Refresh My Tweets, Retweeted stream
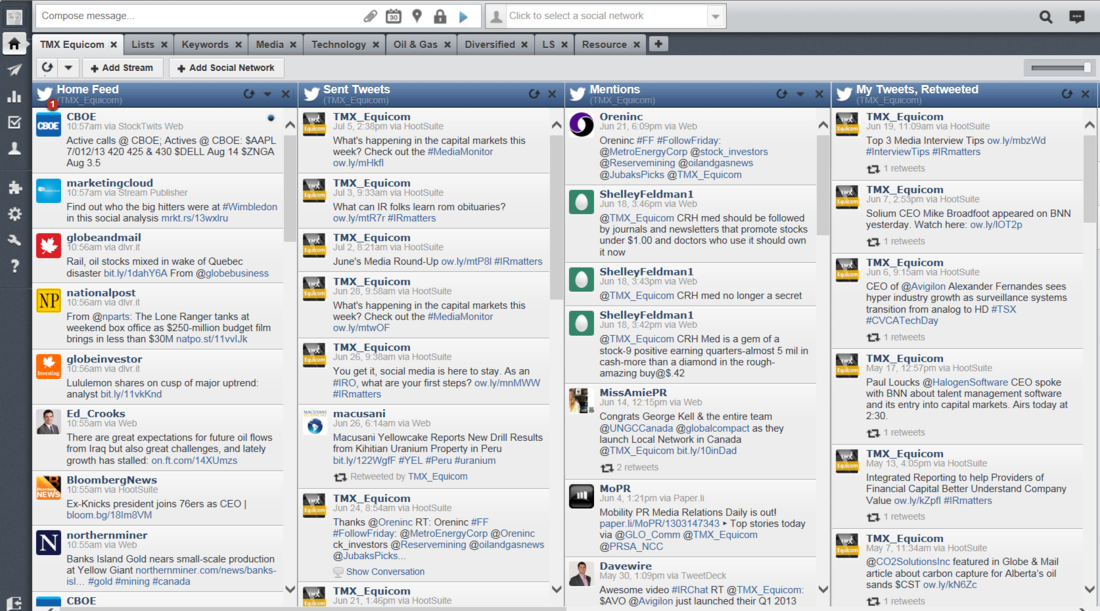The image size is (1100, 611). 1067,93
